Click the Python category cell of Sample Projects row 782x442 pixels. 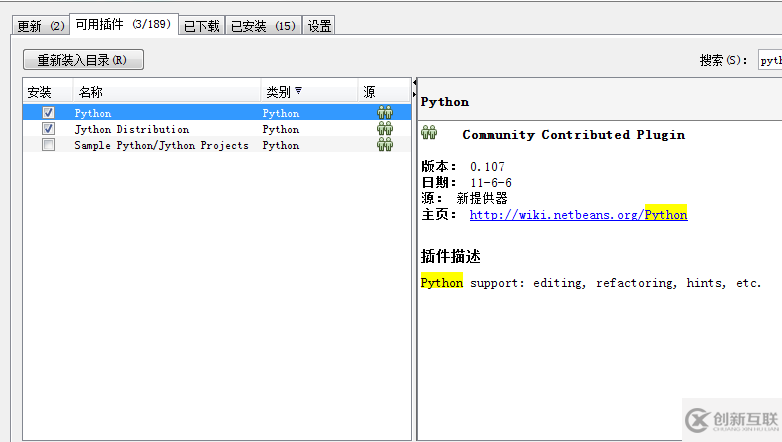coord(281,145)
